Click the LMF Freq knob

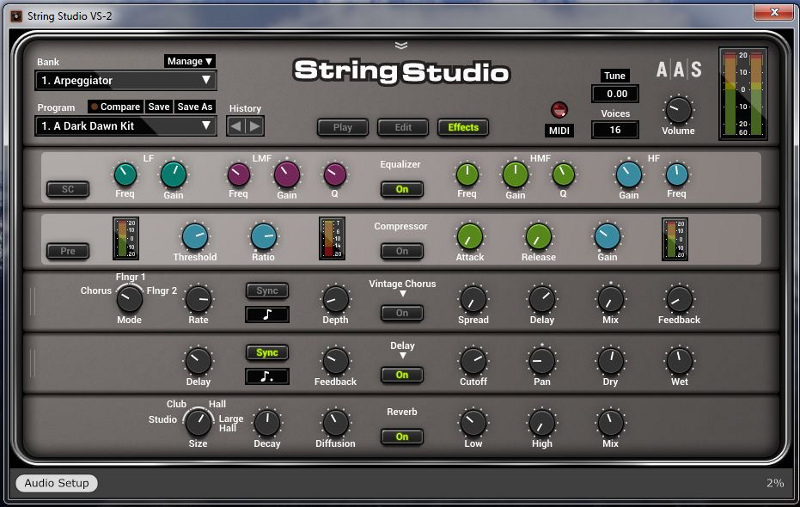coord(238,174)
